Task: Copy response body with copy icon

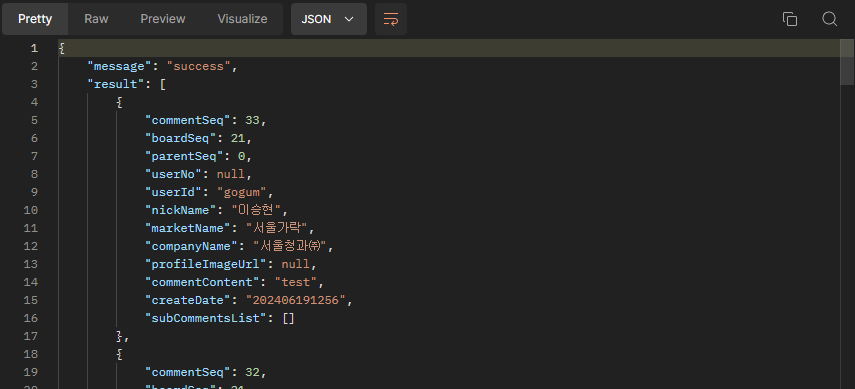Action: click(x=790, y=19)
